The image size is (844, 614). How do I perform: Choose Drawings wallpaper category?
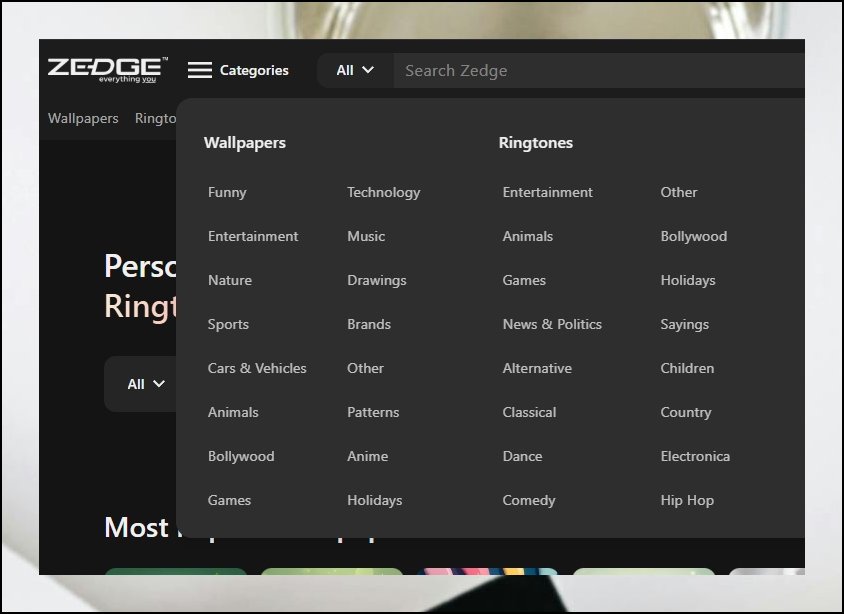tap(377, 280)
